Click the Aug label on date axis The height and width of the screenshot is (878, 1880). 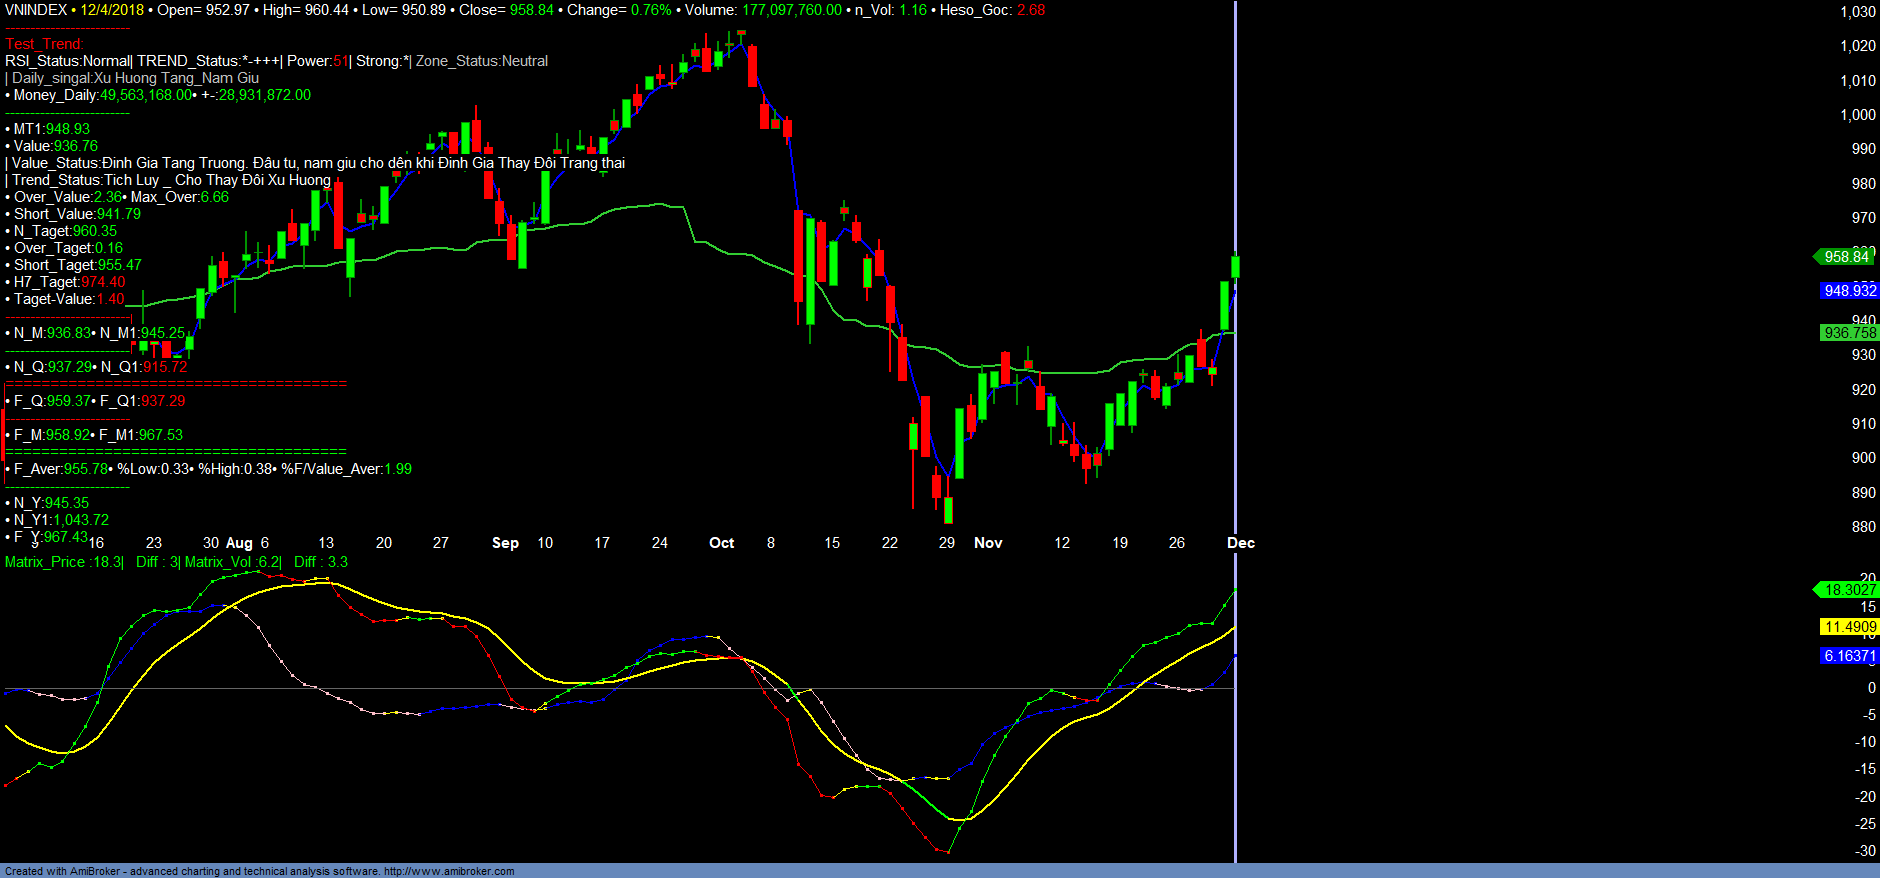[x=239, y=543]
